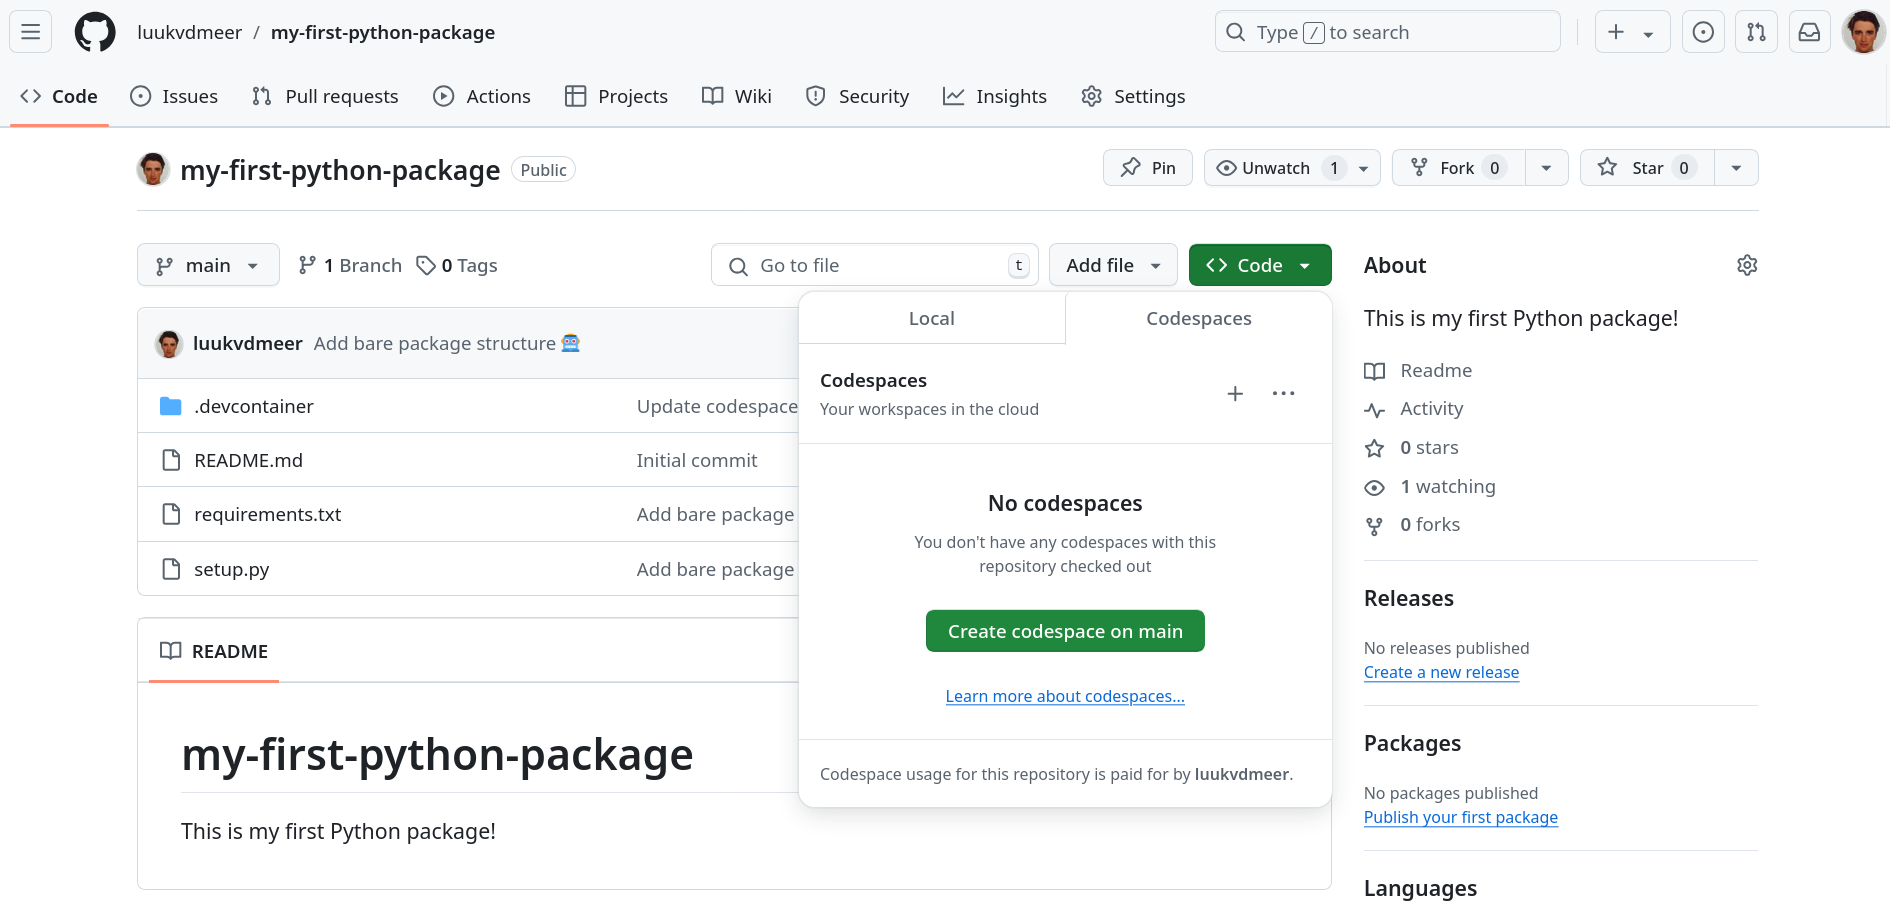Open Add bare package structure commit
1890x910 pixels.
(435, 343)
